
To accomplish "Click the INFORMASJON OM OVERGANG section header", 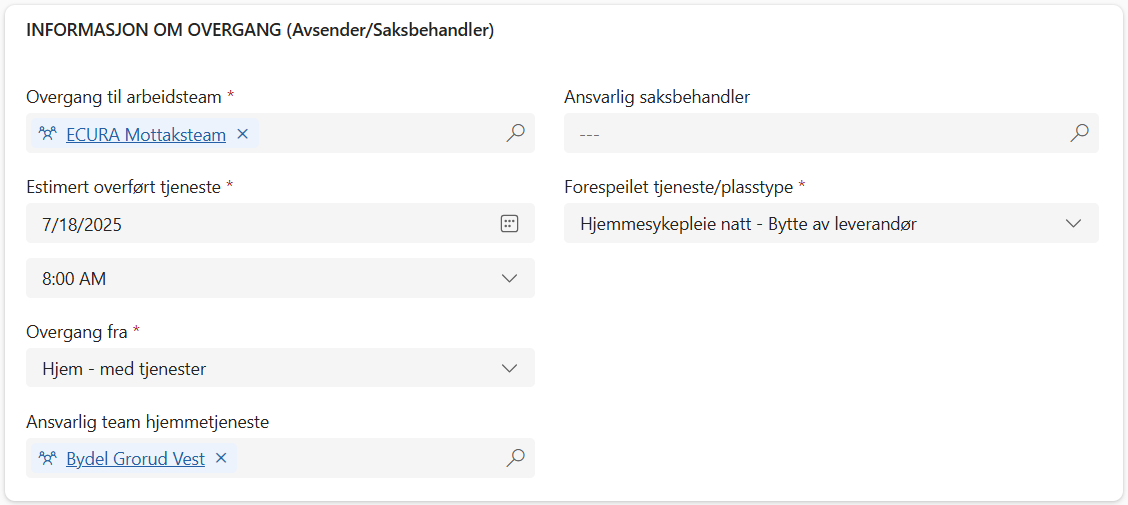I will coord(260,30).
